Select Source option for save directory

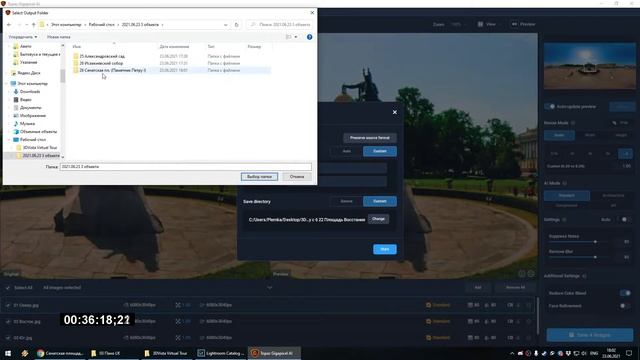[x=347, y=201]
